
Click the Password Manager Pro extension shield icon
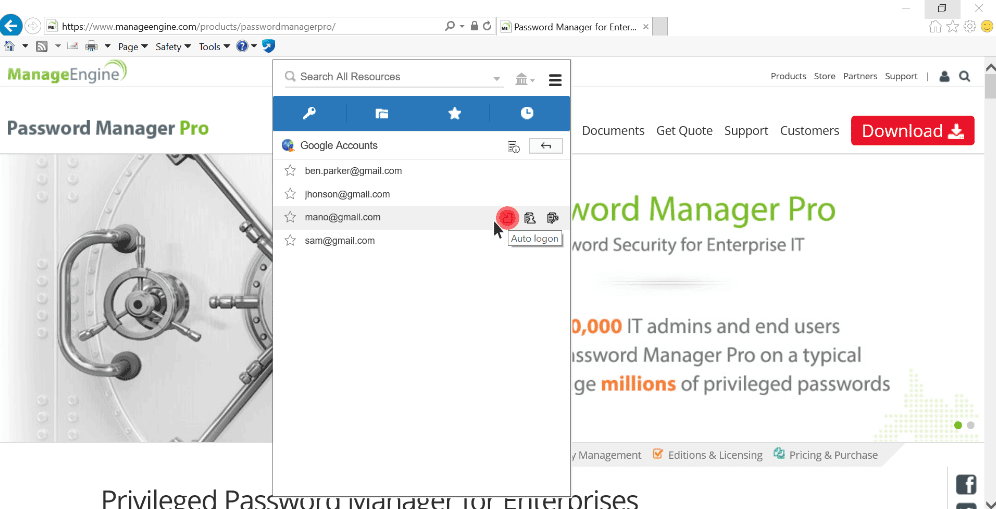(269, 46)
